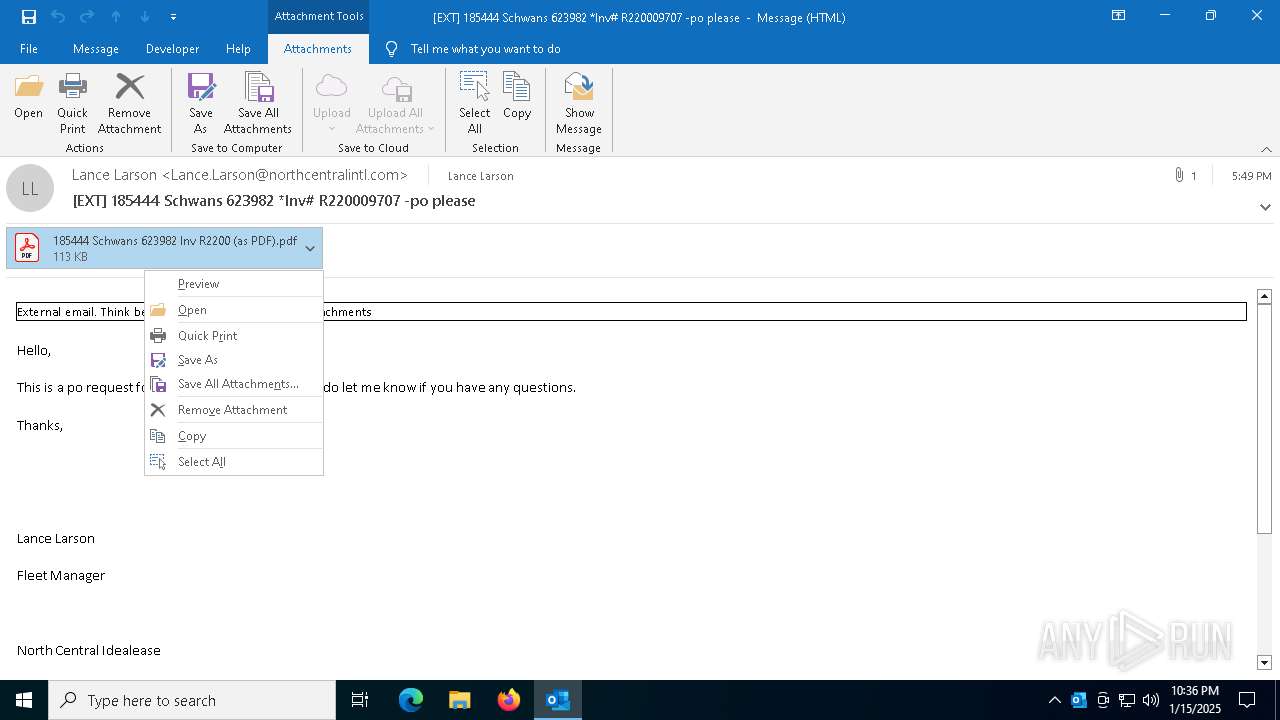Launch Firefox from the taskbar
1280x720 pixels.
[509, 700]
